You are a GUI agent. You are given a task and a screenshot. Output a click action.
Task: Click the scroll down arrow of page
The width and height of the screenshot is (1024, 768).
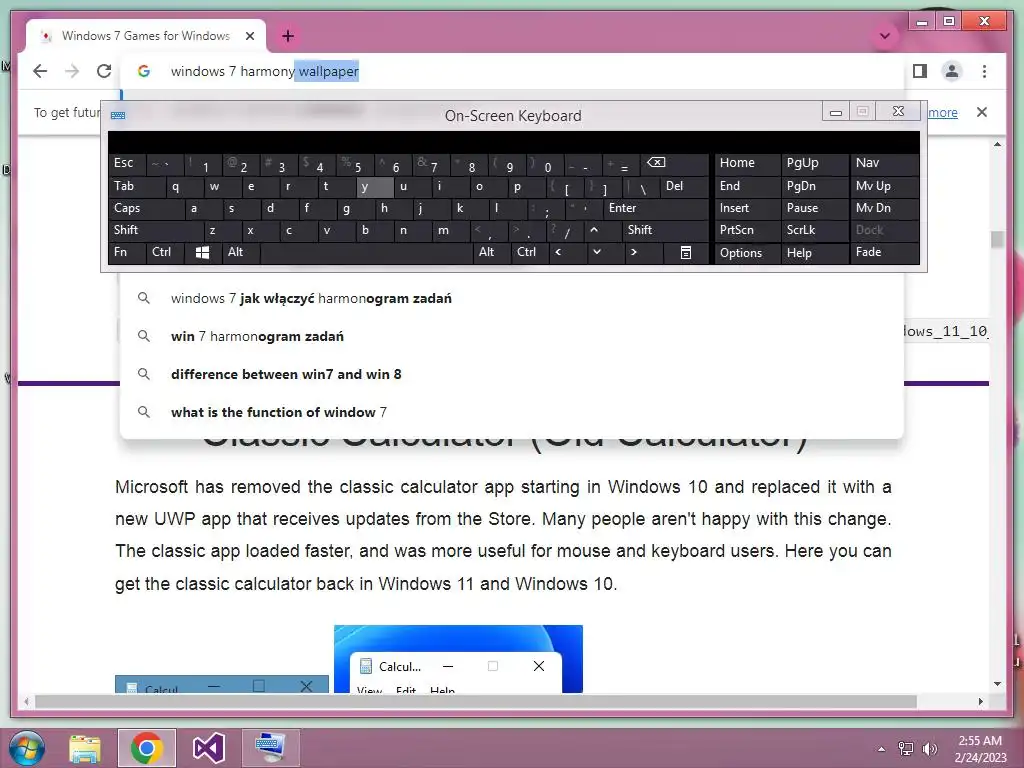pos(997,684)
